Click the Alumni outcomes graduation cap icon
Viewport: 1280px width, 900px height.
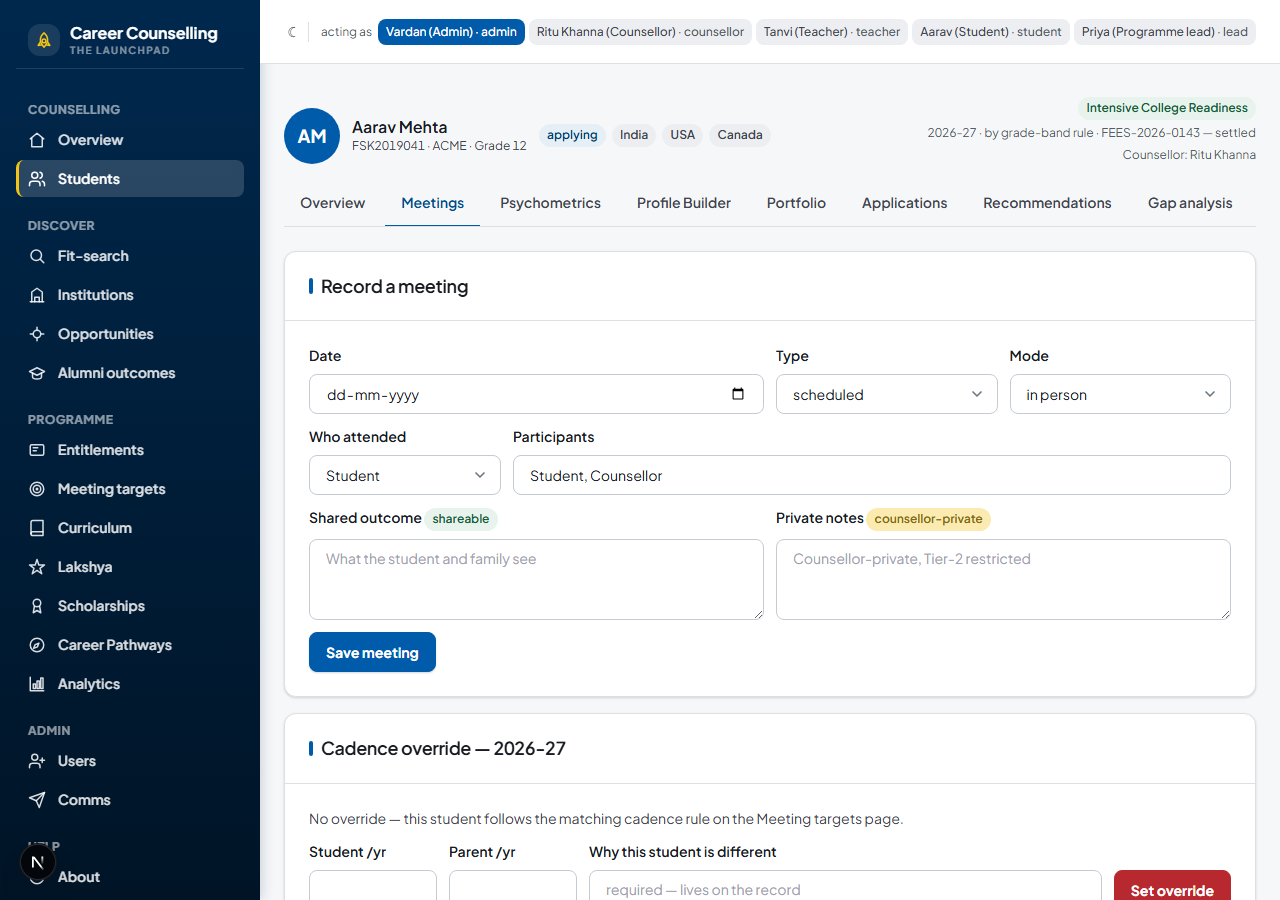(x=37, y=373)
